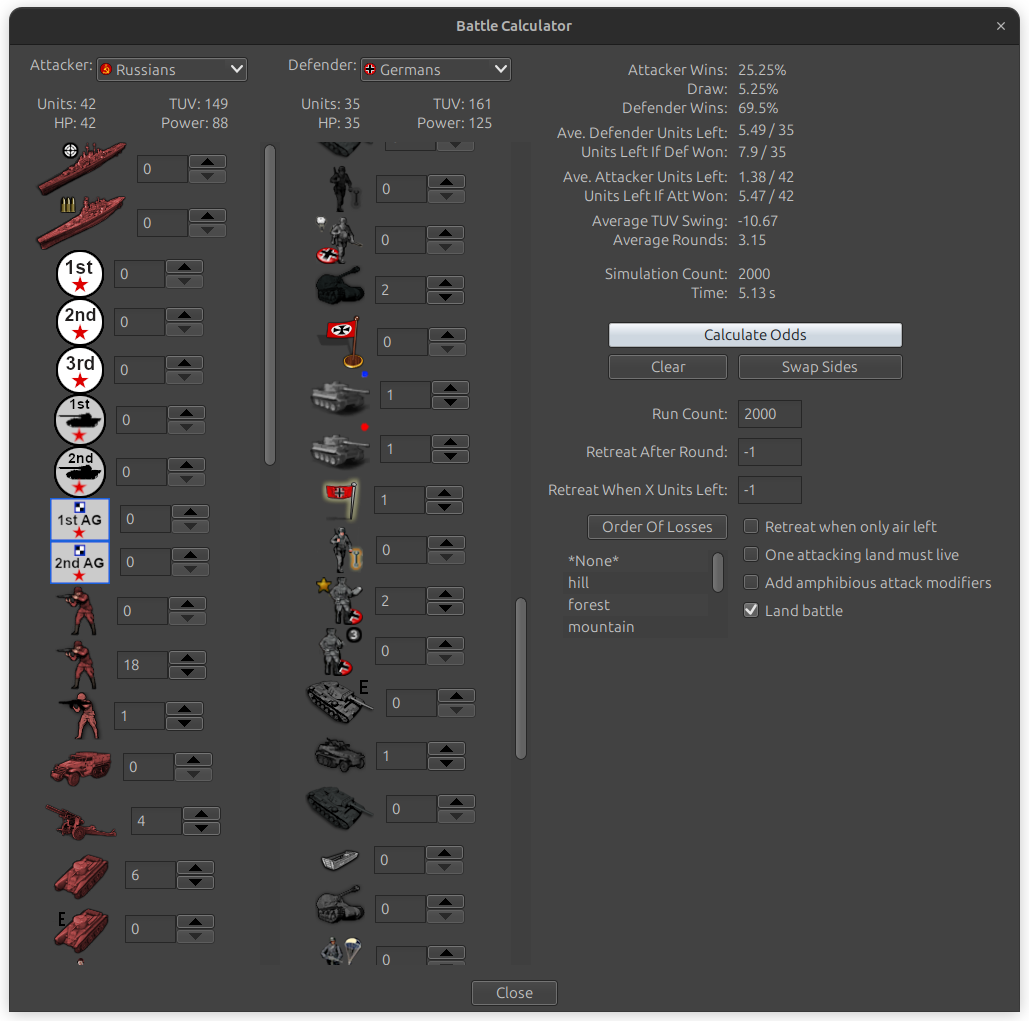
Task: Open the Defender nation dropdown showing Germans
Action: [x=435, y=69]
